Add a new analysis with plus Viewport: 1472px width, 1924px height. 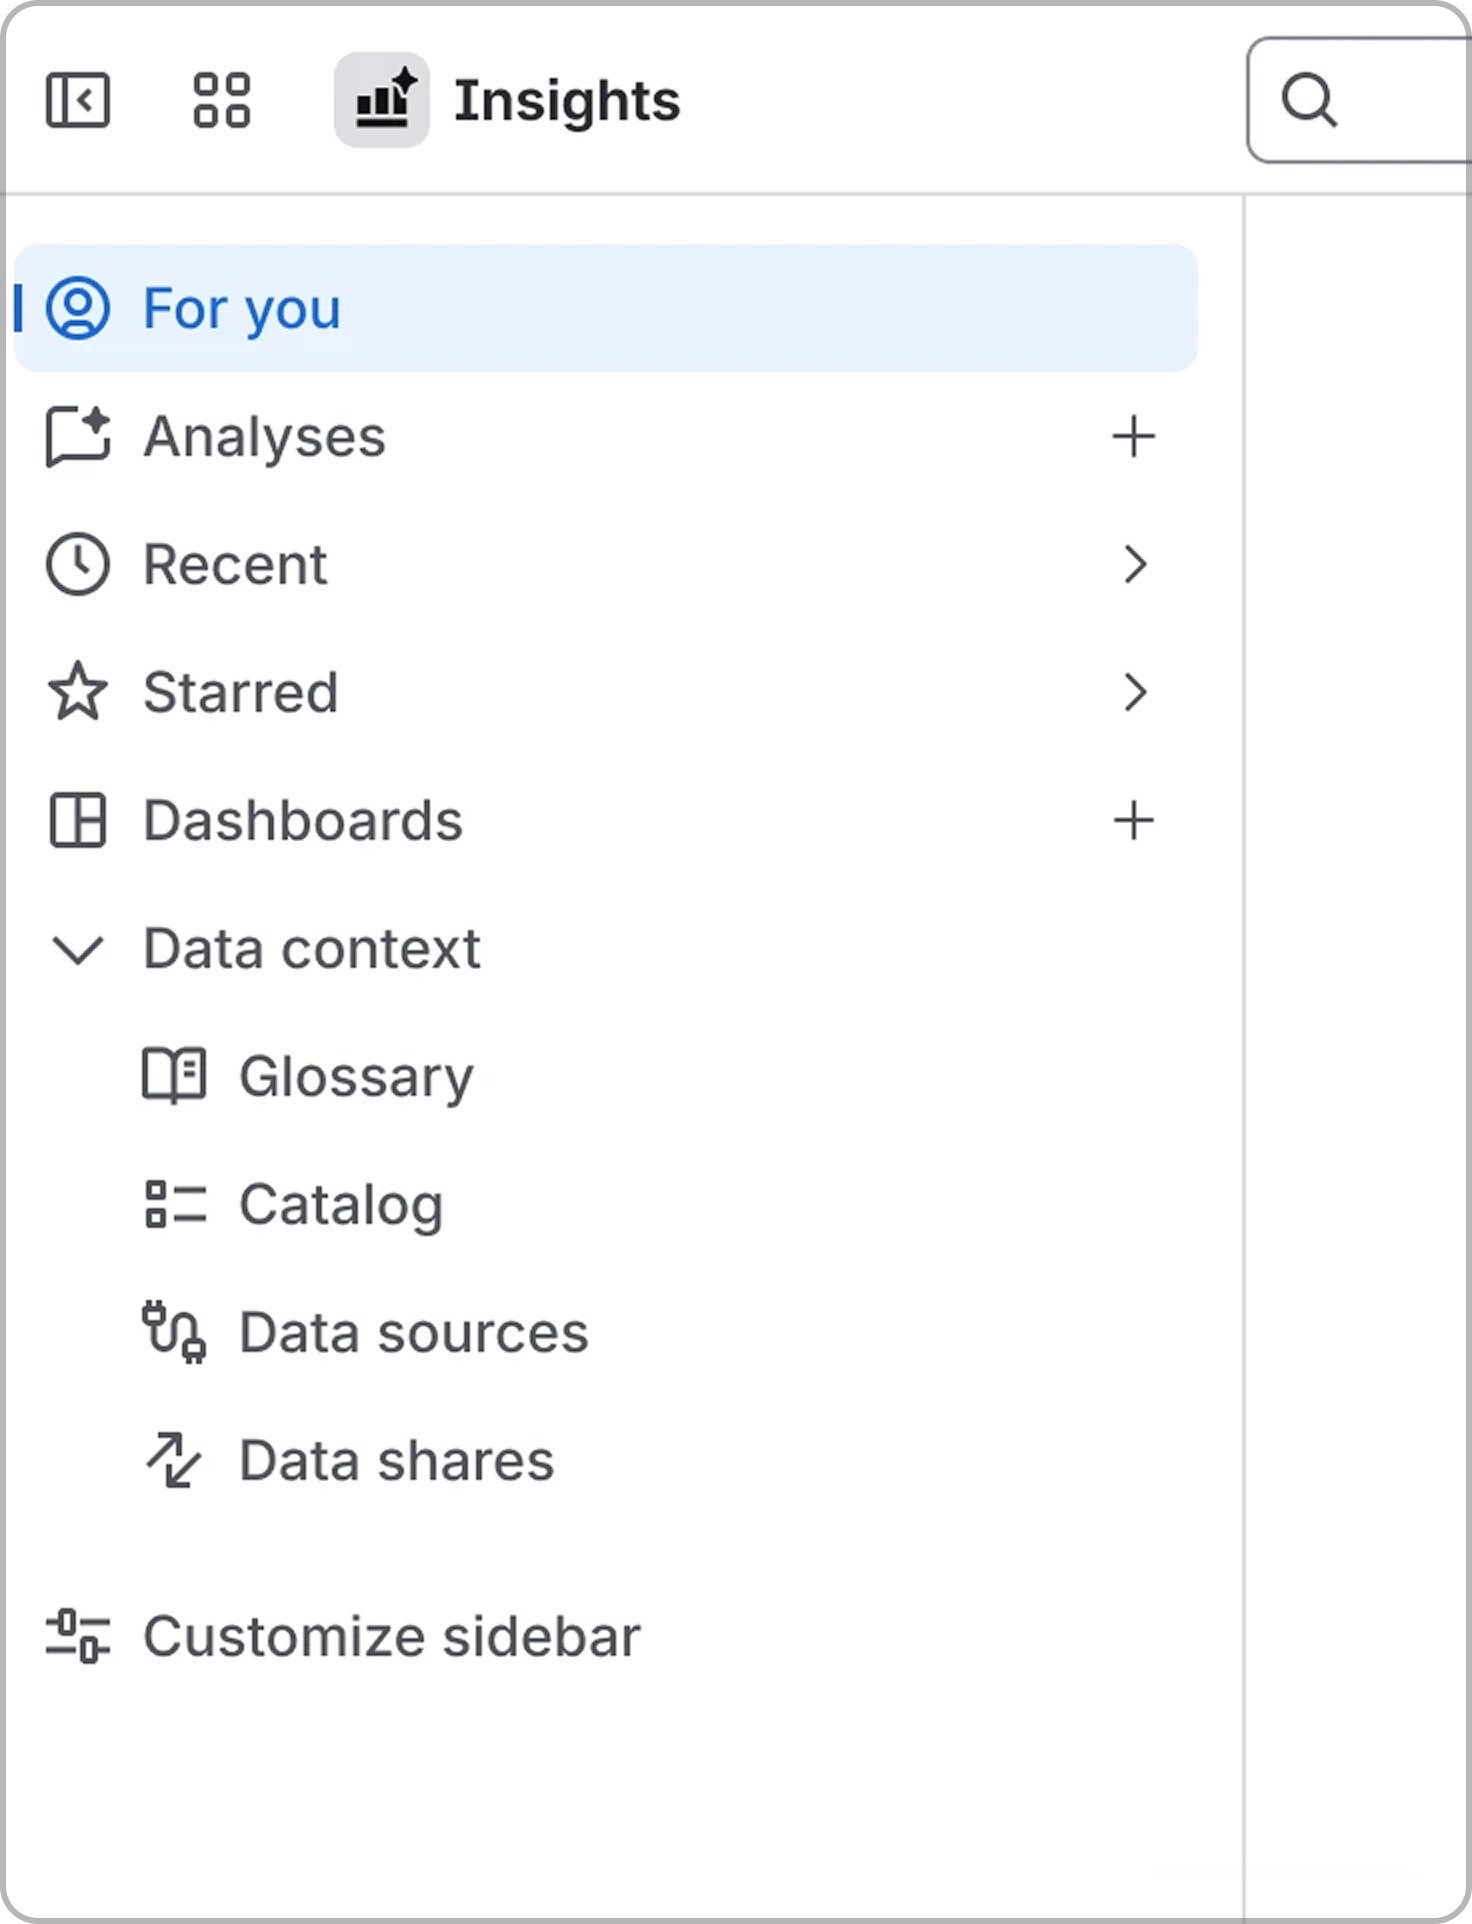pyautogui.click(x=1134, y=436)
